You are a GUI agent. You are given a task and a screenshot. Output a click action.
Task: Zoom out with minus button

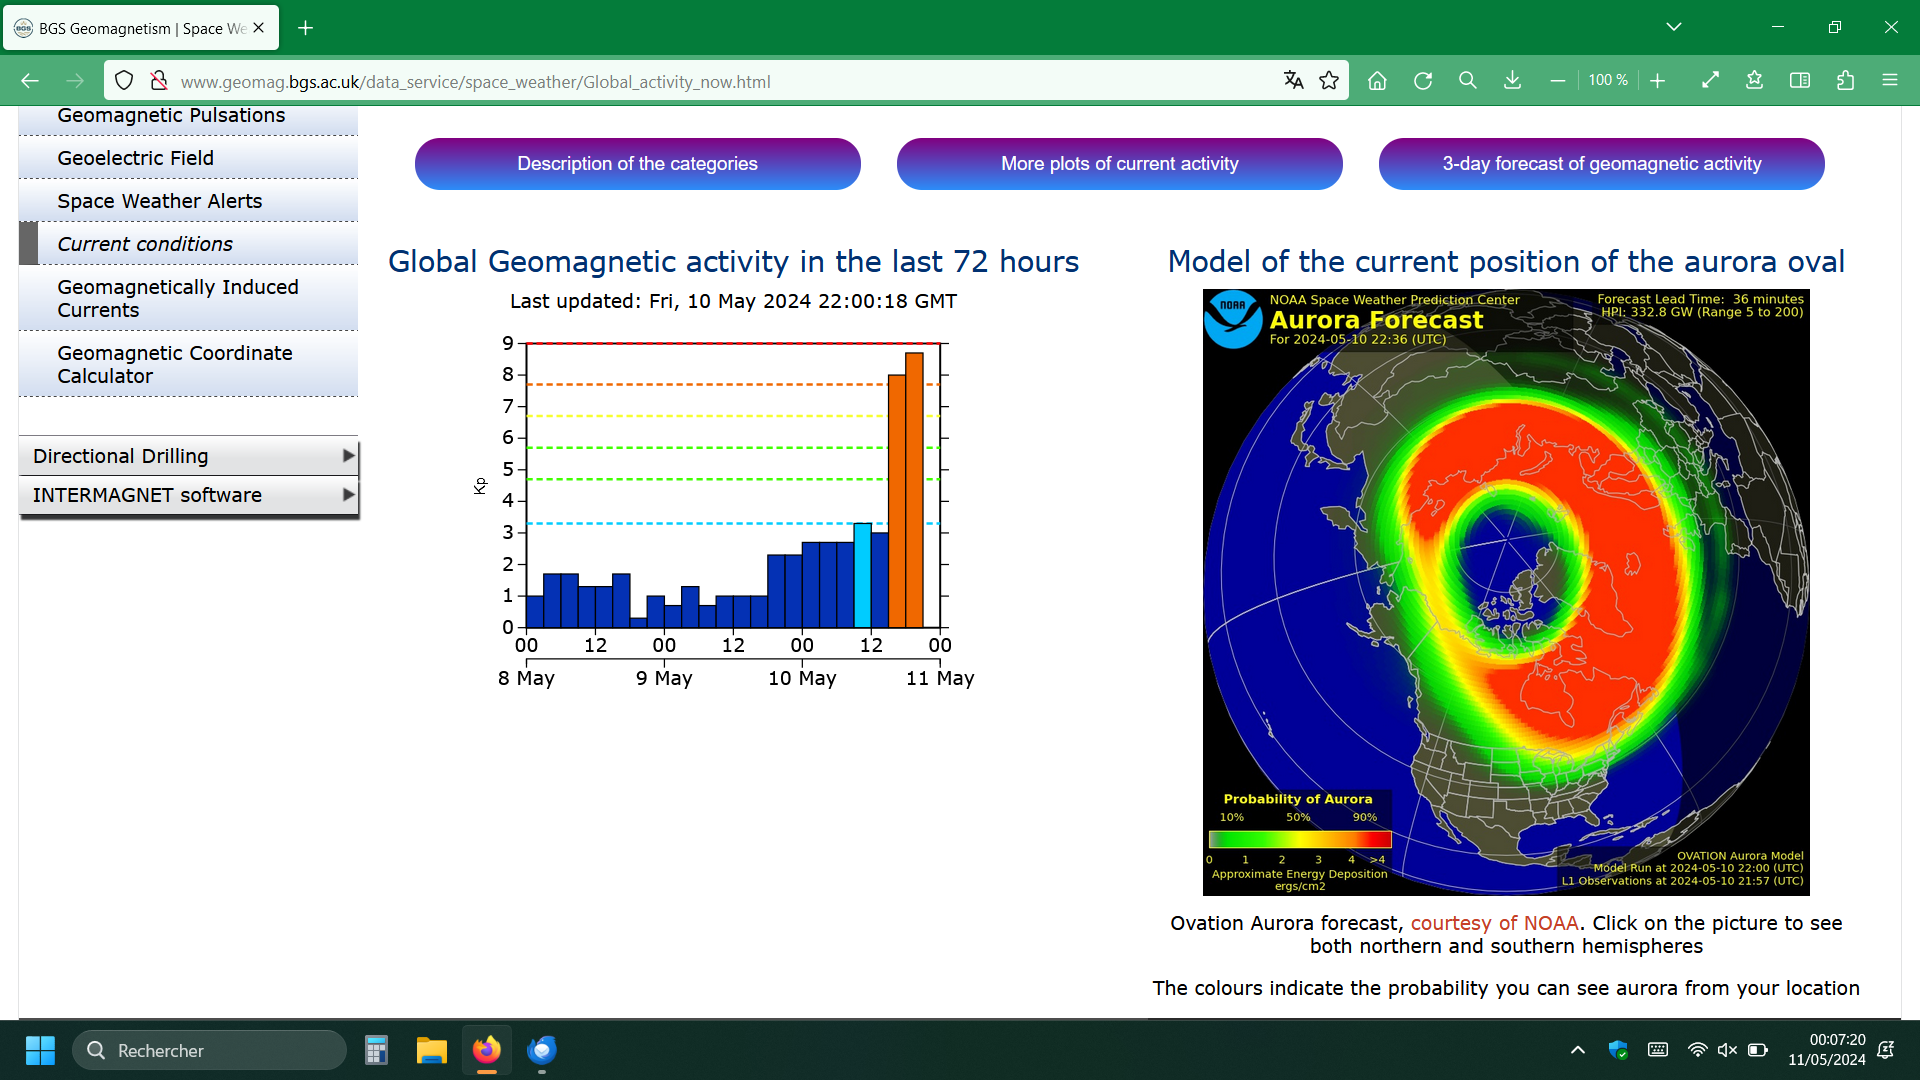(1557, 81)
